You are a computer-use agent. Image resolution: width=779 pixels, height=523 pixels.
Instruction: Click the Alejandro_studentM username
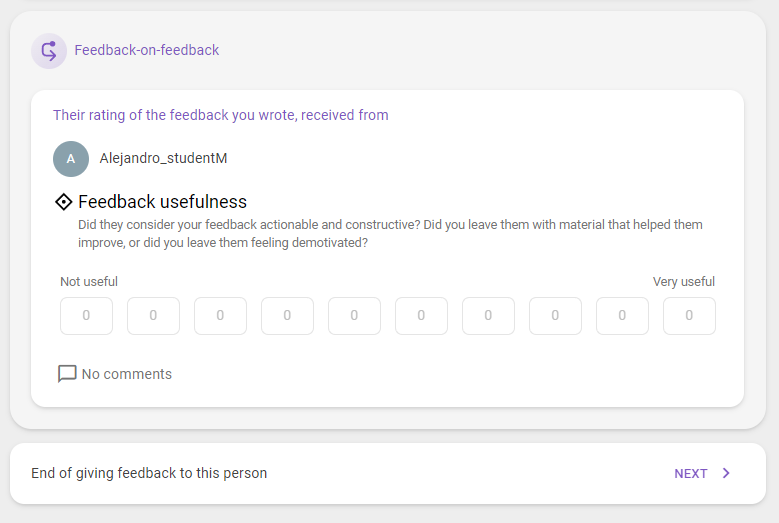pyautogui.click(x=163, y=158)
